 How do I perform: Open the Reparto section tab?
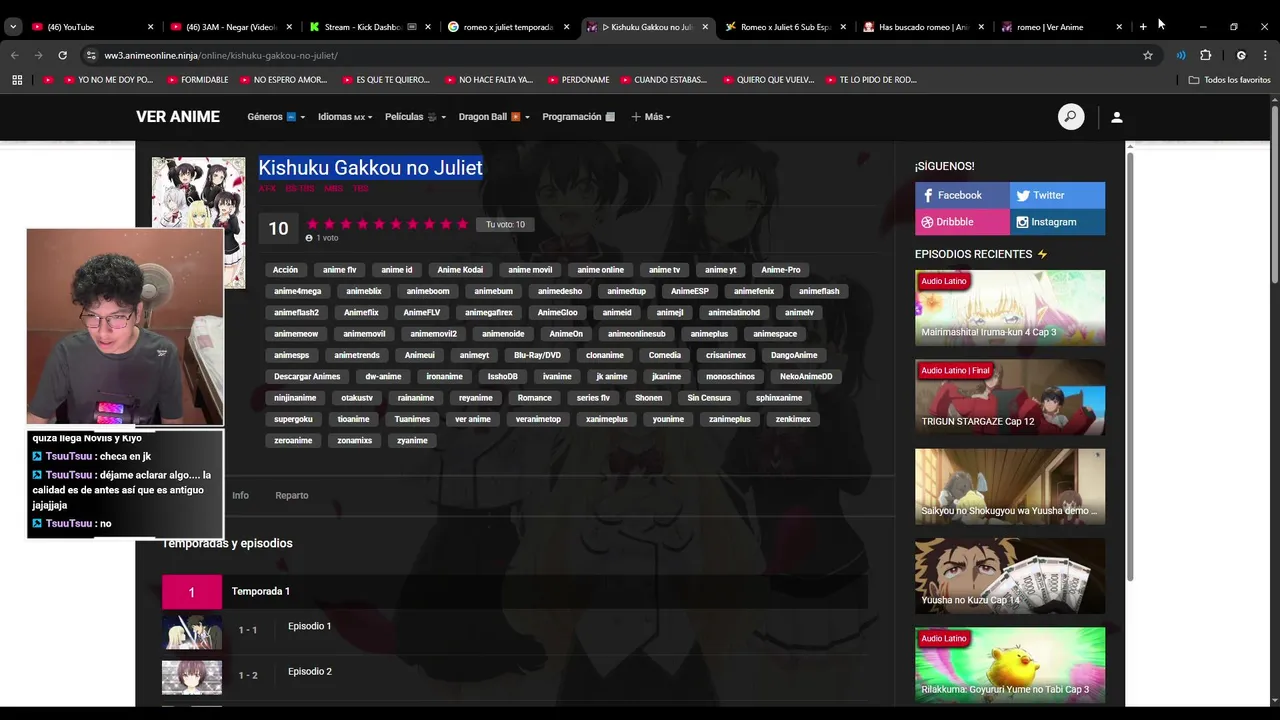coord(292,495)
